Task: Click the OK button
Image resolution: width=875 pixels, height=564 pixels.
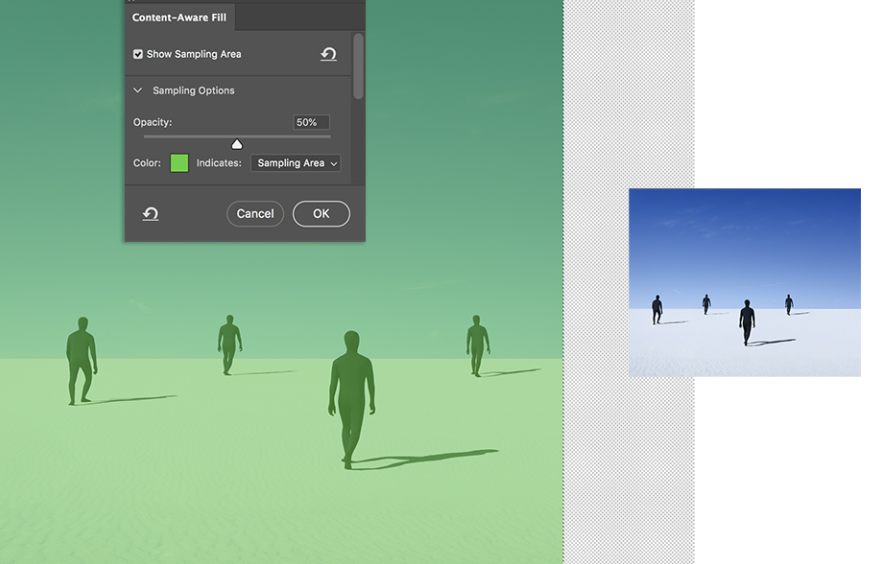Action: [x=321, y=214]
